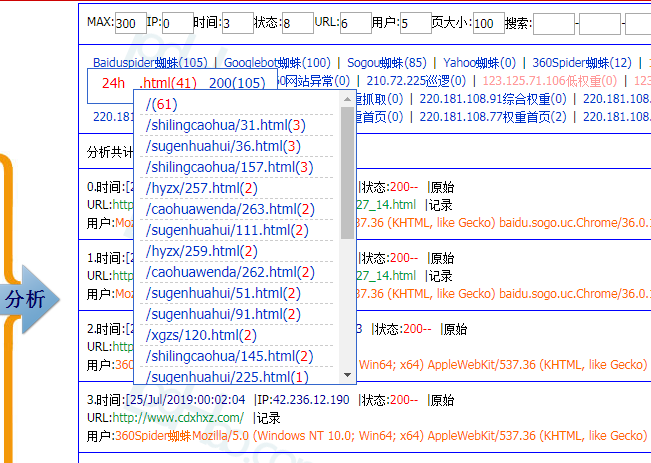This screenshot has width=651, height=463.
Task: Click the first 搜索 search box
Action: [x=554, y=24]
